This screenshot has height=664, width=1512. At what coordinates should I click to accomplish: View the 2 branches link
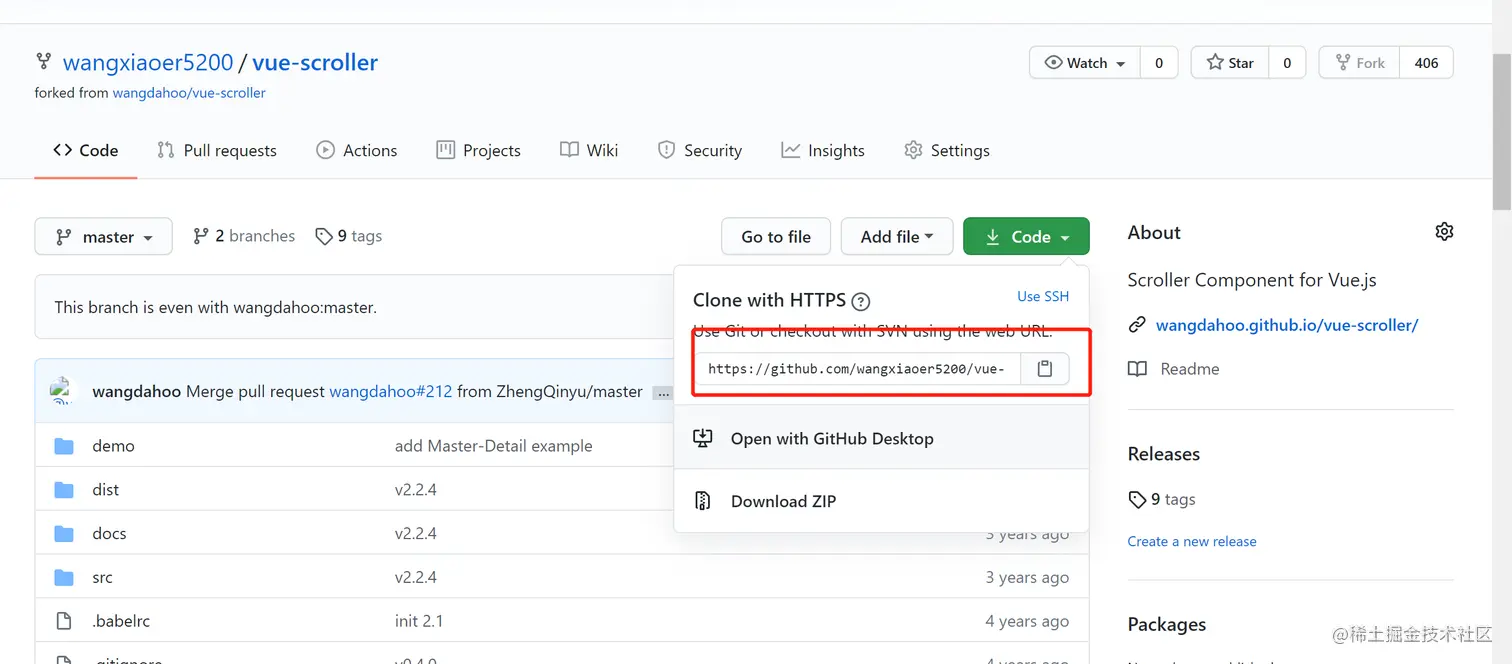point(244,237)
